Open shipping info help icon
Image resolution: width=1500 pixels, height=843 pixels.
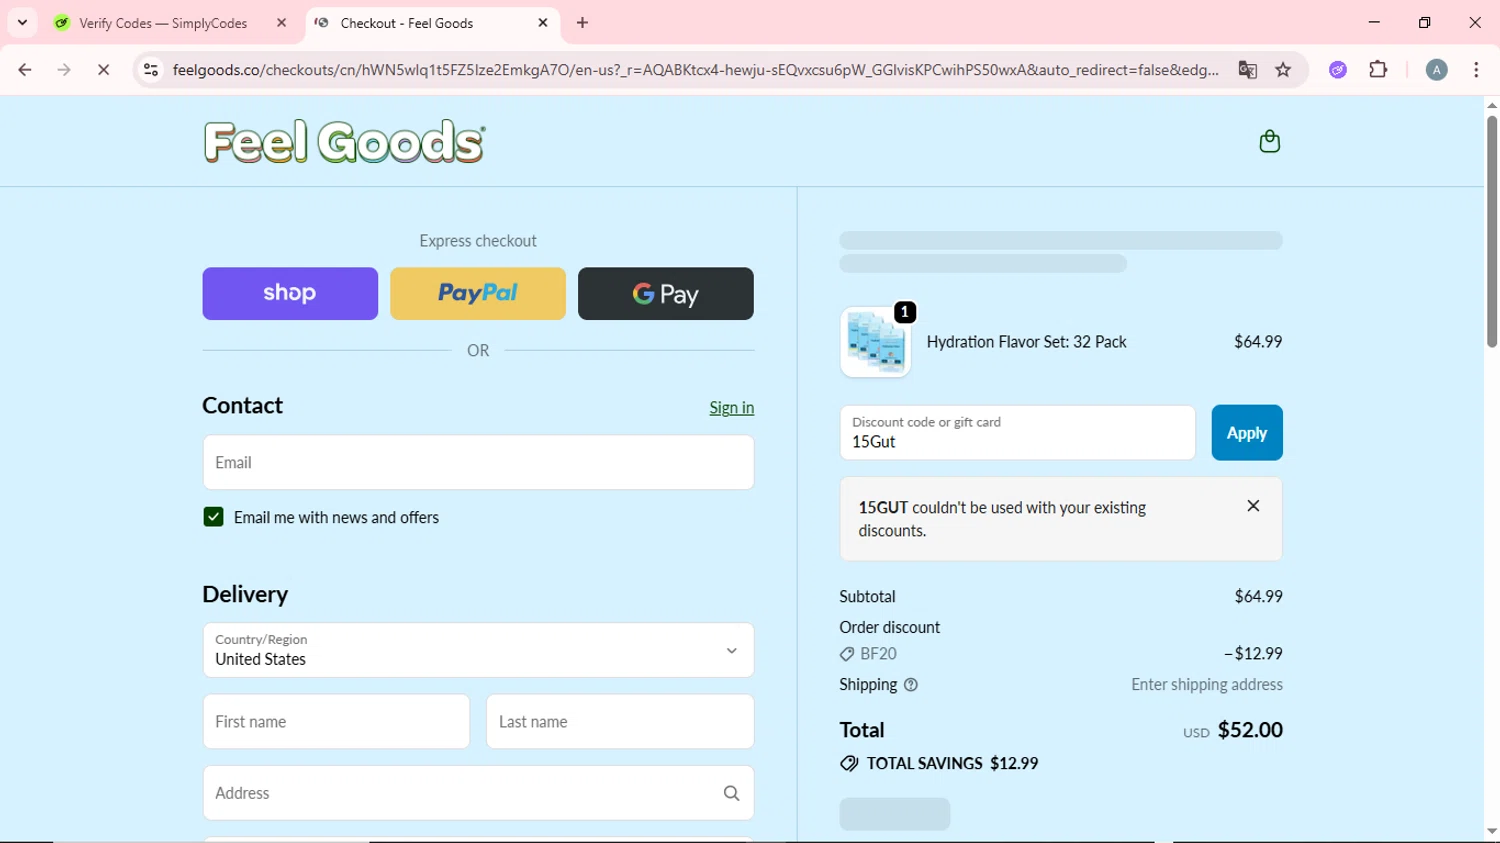tap(911, 685)
